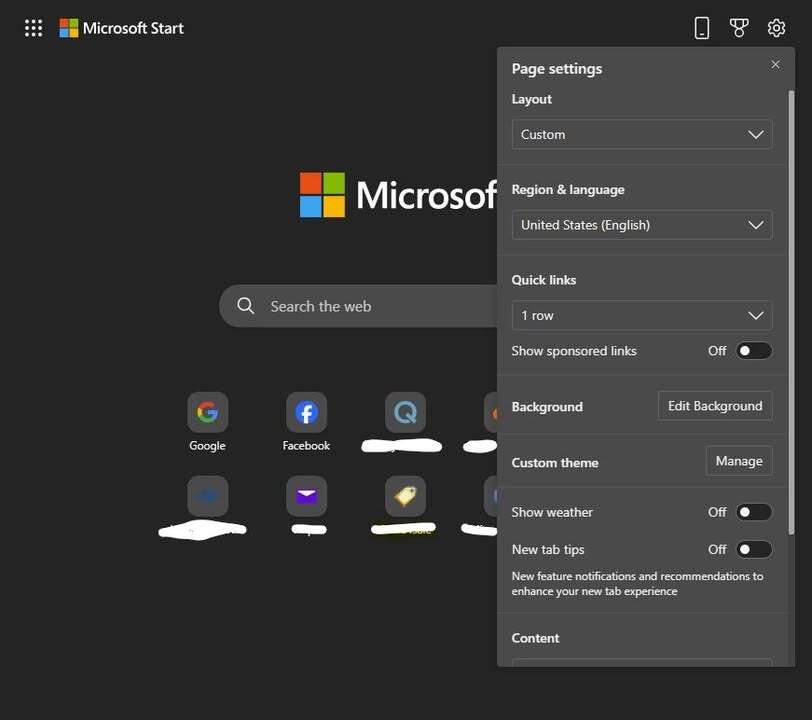Click Manage under Custom theme
812x720 pixels.
click(x=739, y=461)
